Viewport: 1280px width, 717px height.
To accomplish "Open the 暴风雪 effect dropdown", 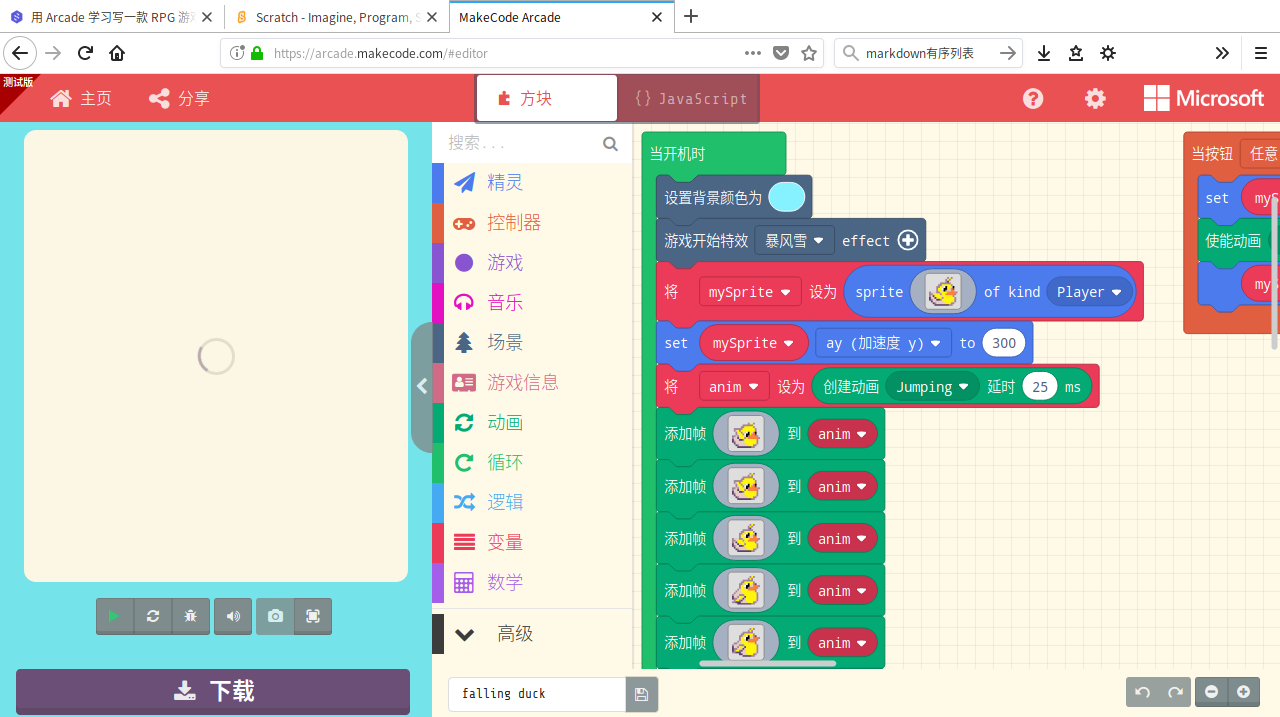I will point(794,240).
